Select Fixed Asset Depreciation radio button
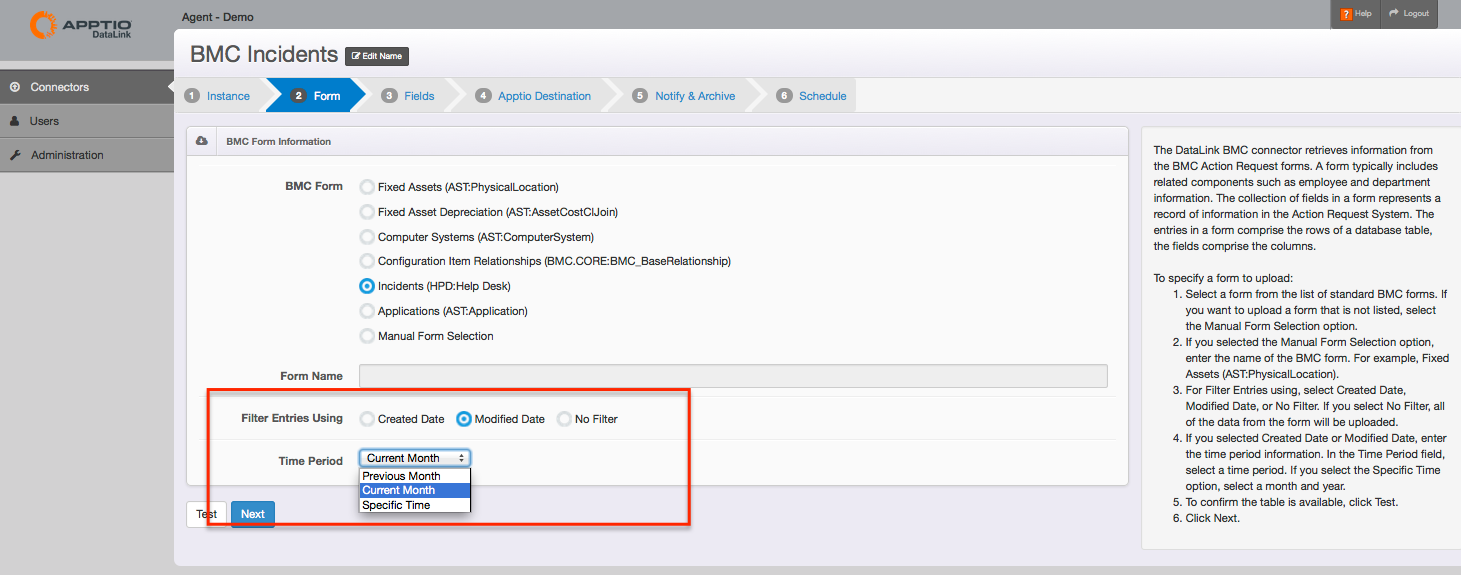Image resolution: width=1461 pixels, height=575 pixels. 367,212
